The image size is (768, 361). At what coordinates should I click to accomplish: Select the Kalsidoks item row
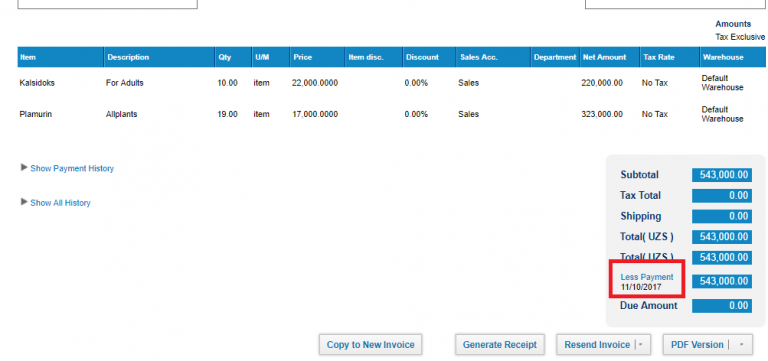click(x=391, y=83)
